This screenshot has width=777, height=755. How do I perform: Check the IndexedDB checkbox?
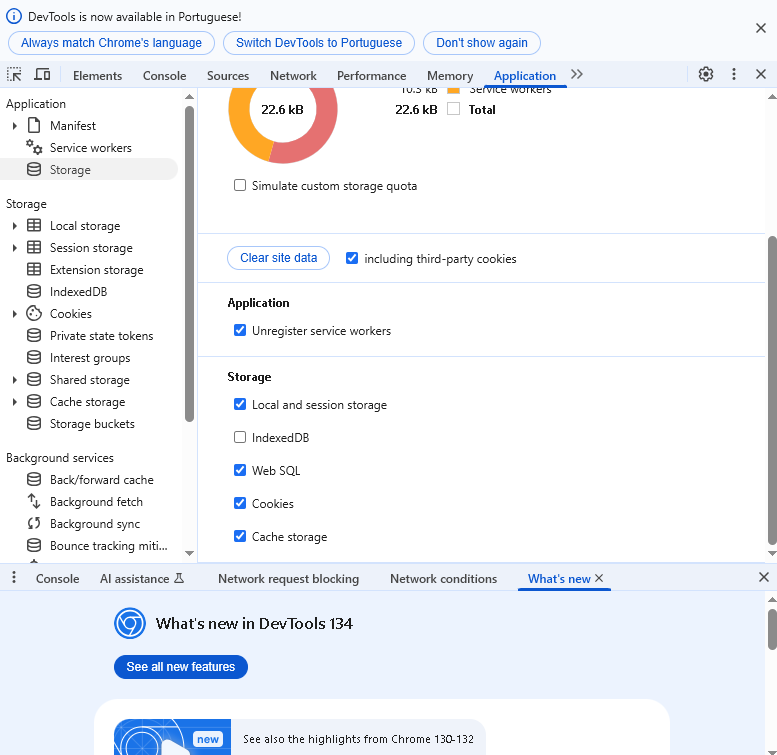coord(240,437)
